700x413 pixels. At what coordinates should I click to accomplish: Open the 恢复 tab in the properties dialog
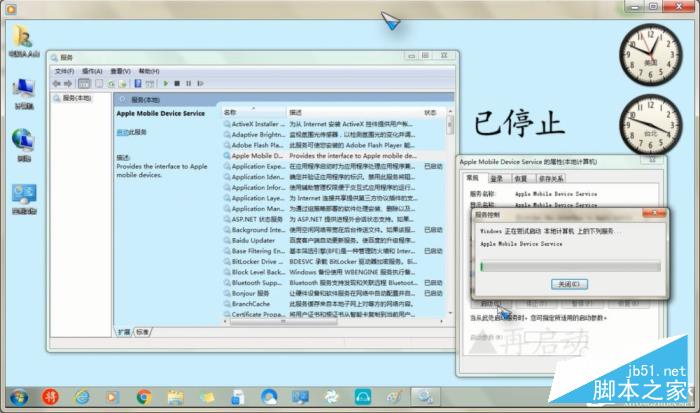[521, 179]
